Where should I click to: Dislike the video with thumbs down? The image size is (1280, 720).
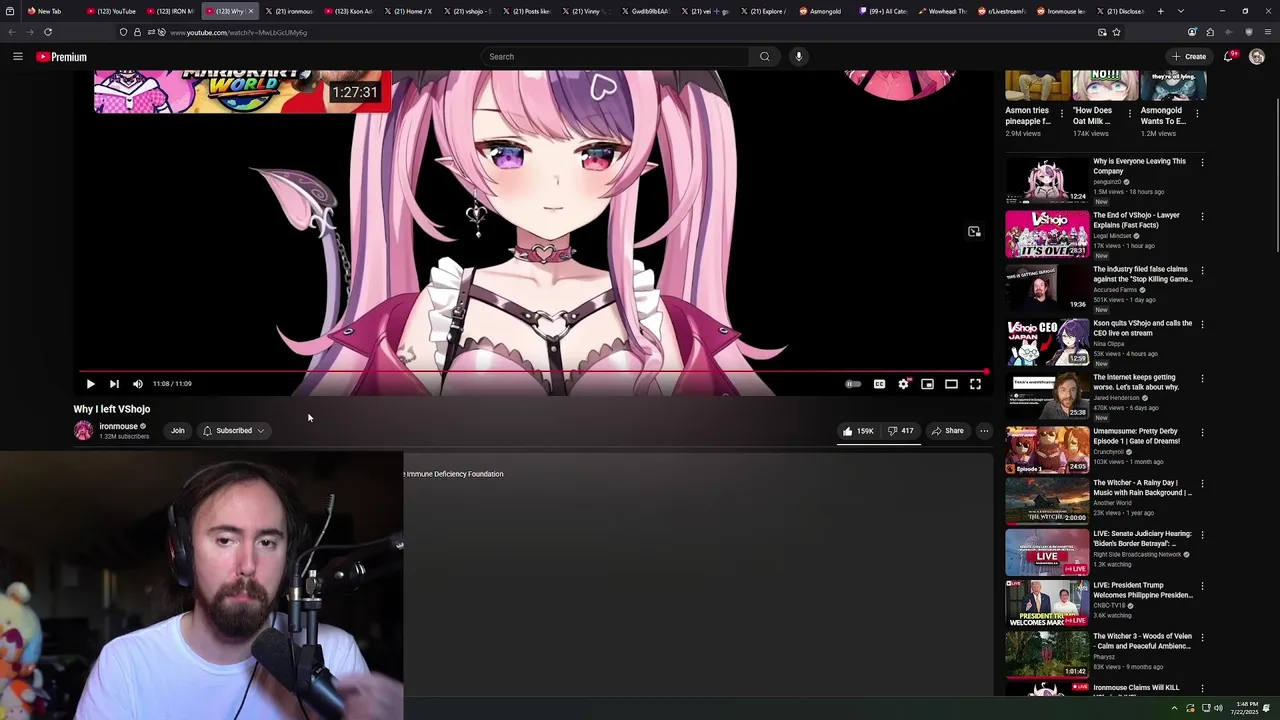[901, 431]
